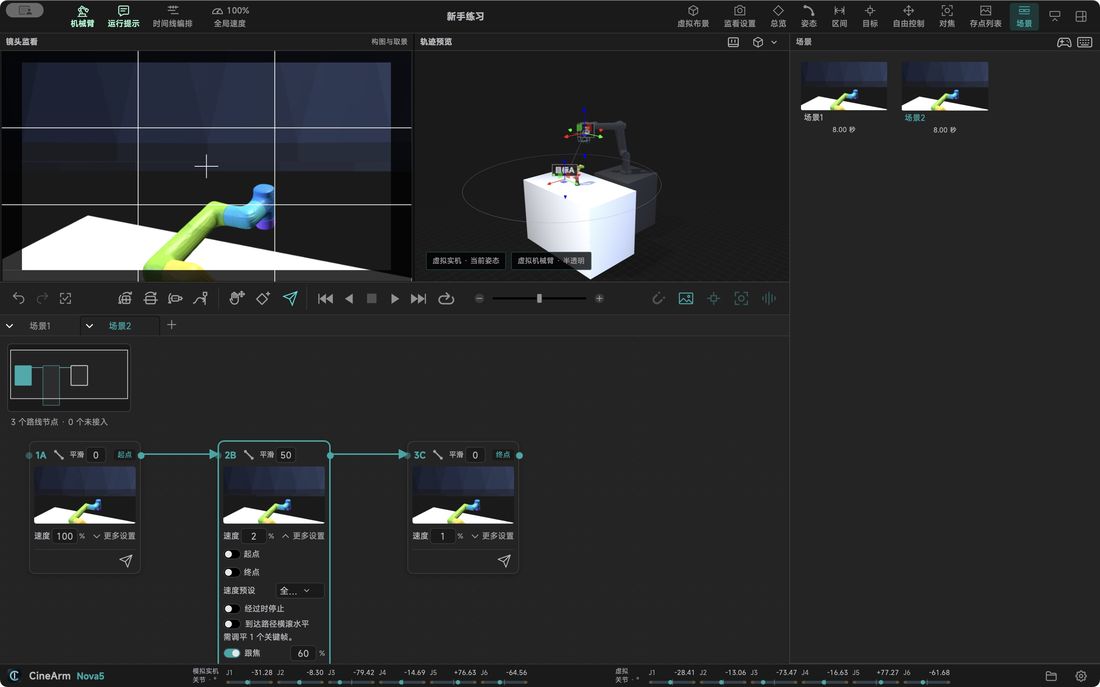Open the 速度预设 dropdown
Viewport: 1100px width, 687px height.
300,590
